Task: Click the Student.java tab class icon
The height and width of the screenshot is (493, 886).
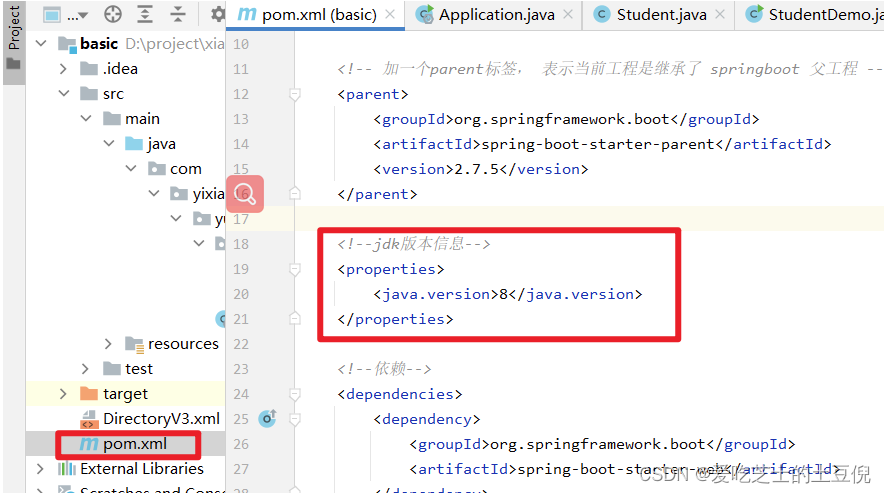Action: click(602, 14)
